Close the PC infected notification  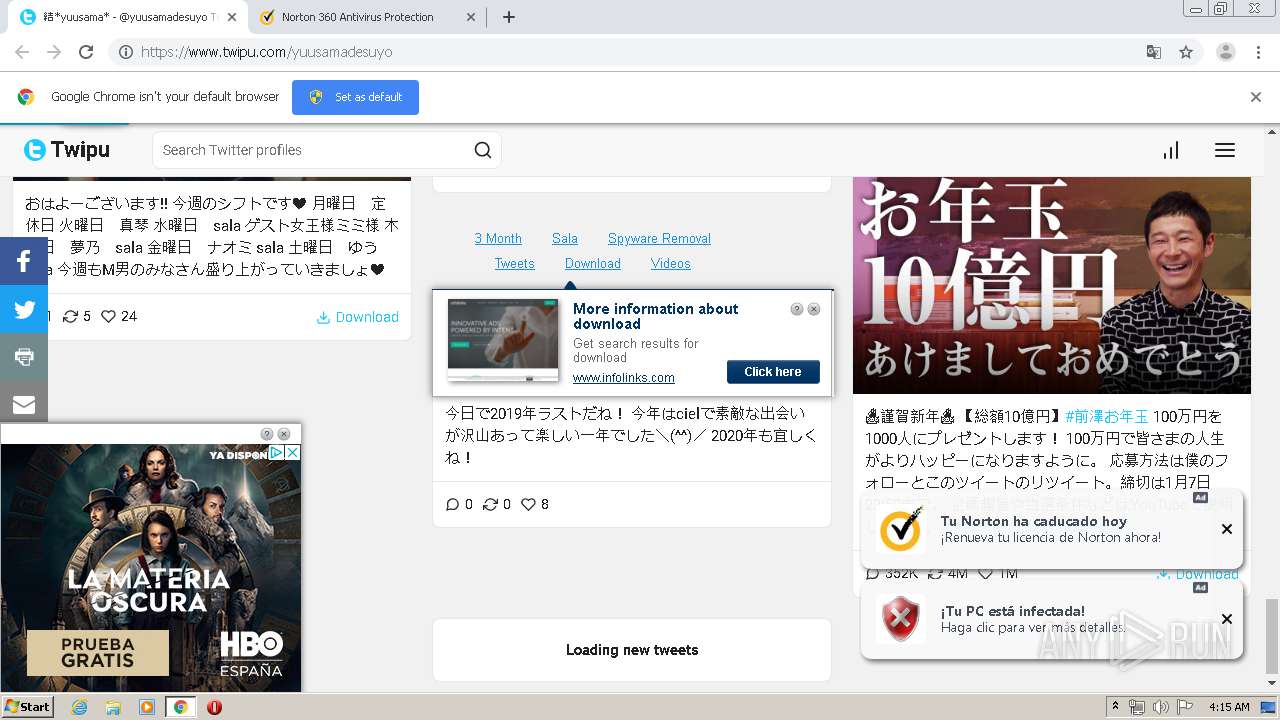point(1227,619)
